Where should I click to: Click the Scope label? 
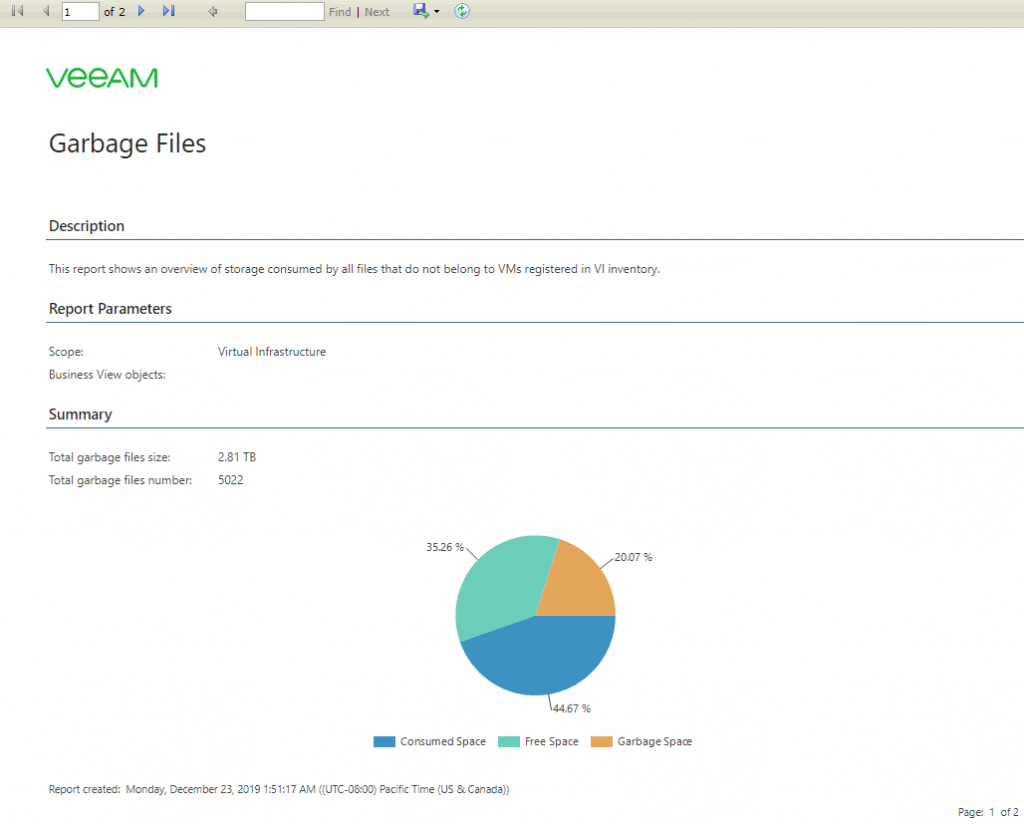point(66,352)
